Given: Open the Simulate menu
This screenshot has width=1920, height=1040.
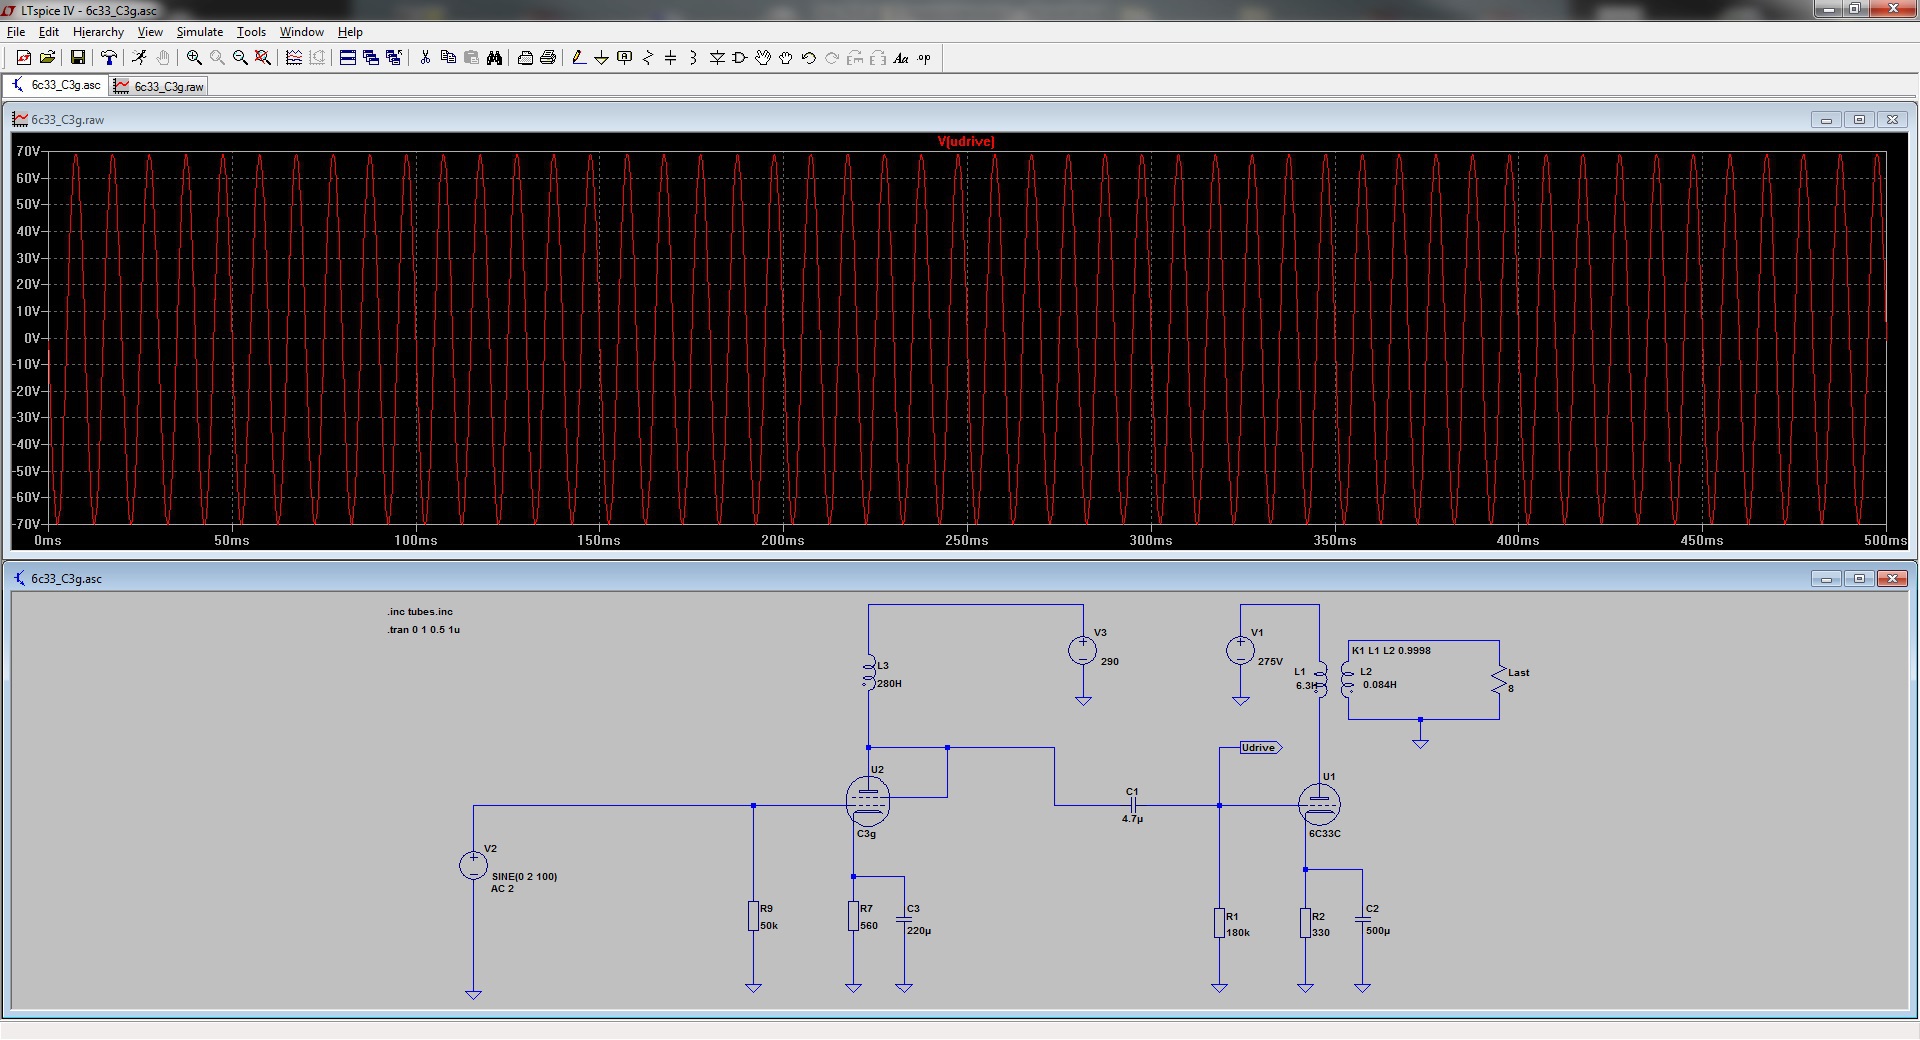Looking at the screenshot, I should [x=199, y=32].
